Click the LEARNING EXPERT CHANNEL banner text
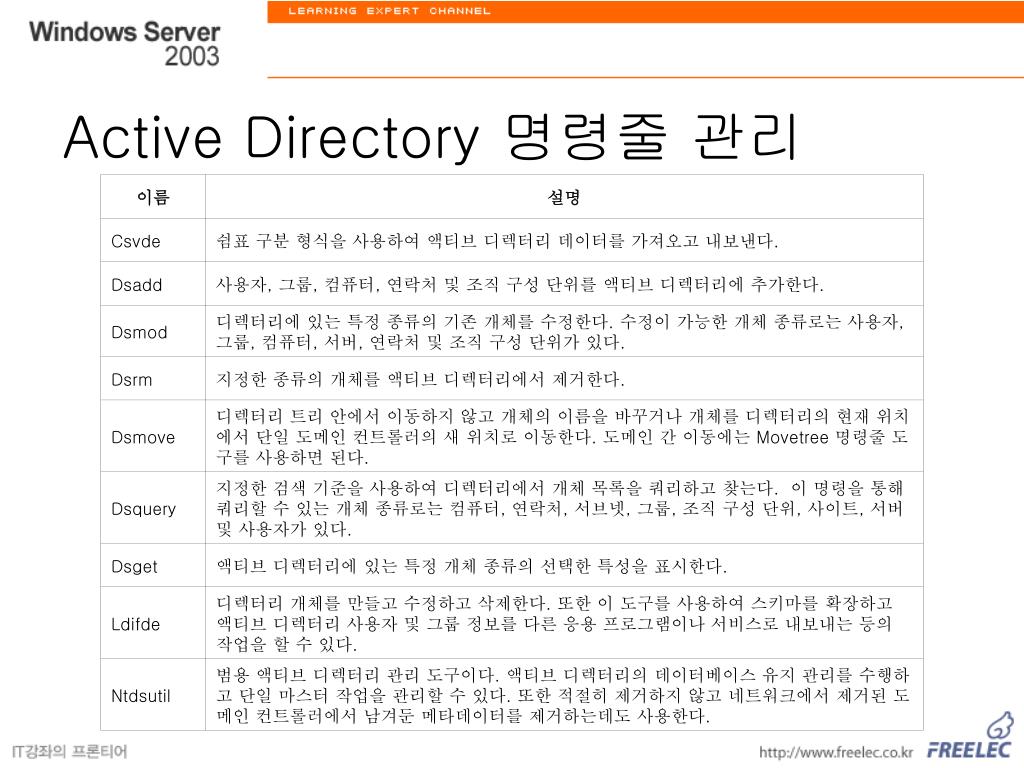1024x768 pixels. [x=389, y=11]
